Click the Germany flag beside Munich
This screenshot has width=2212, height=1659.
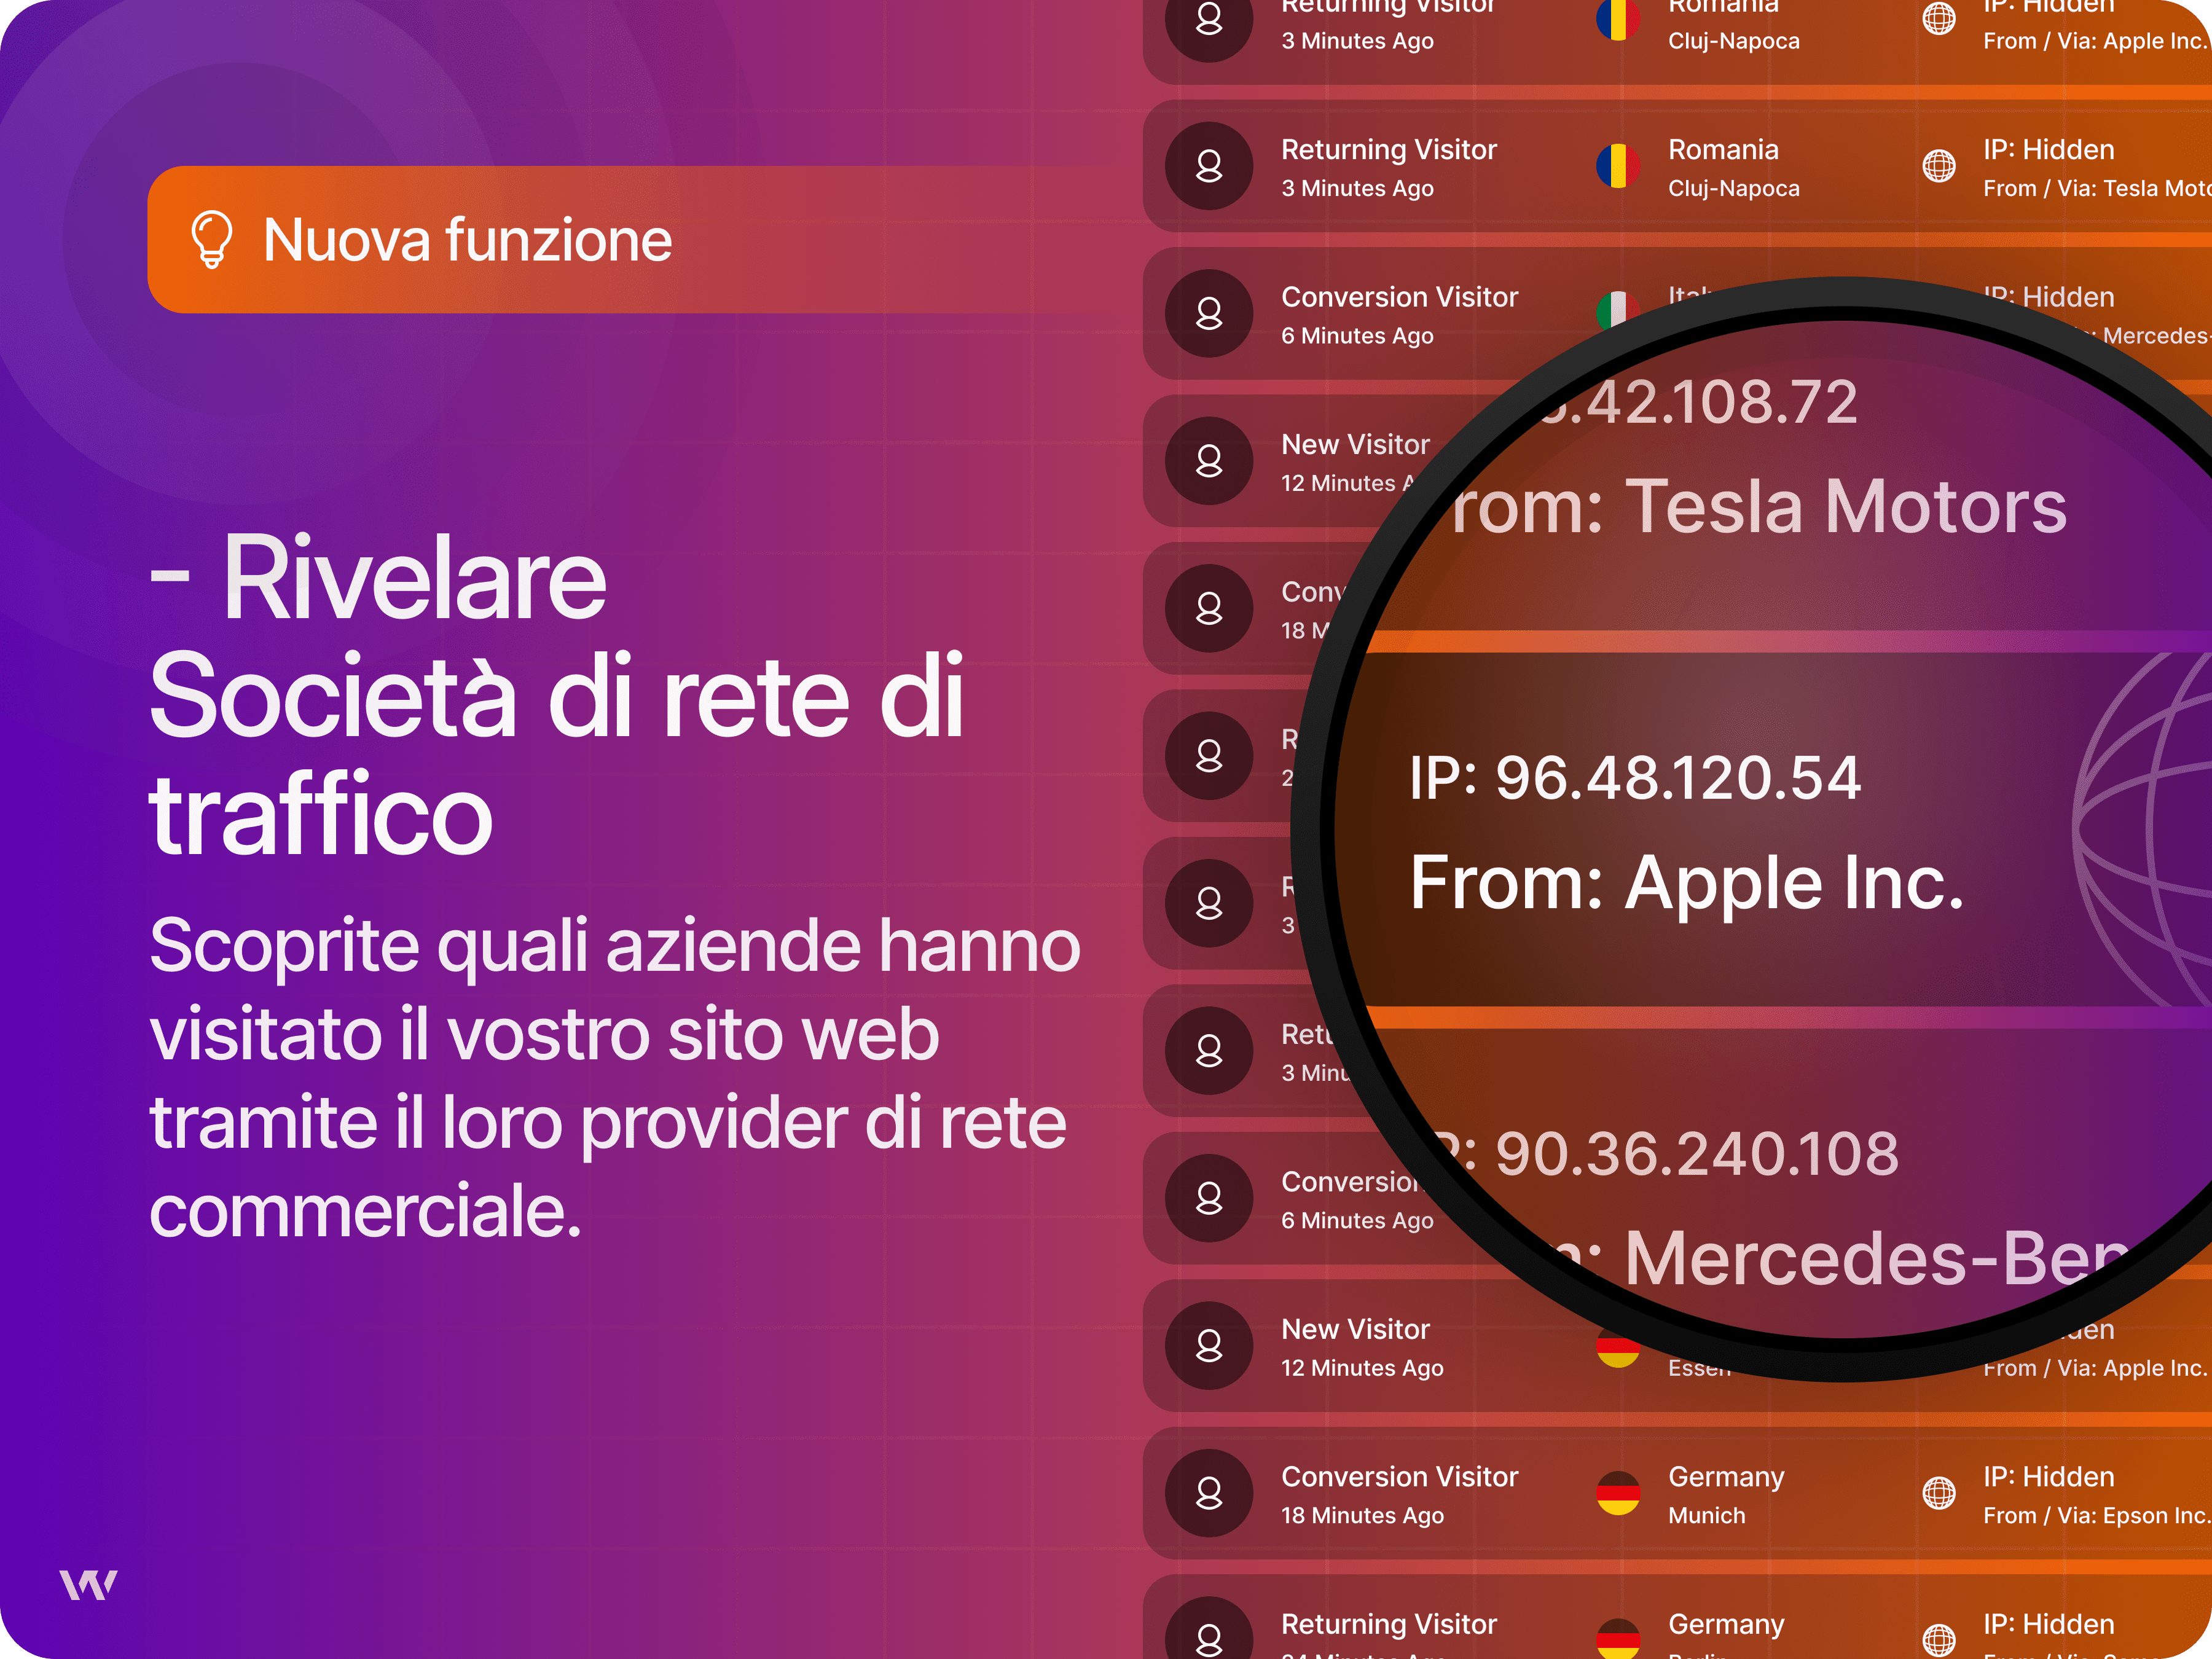[x=1618, y=1493]
